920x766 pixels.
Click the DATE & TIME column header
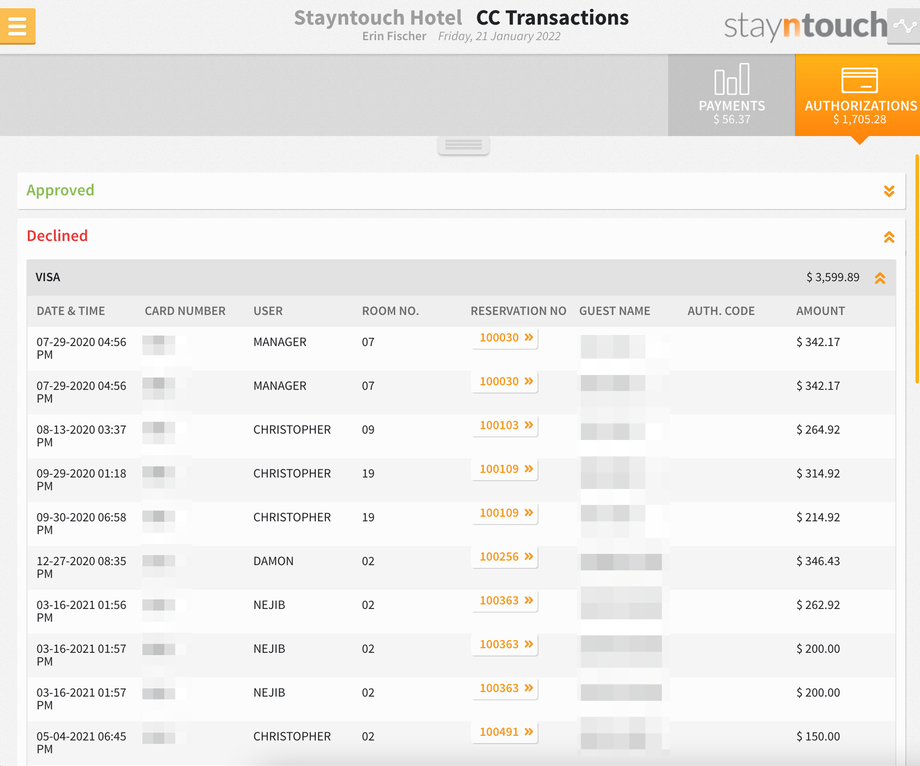[70, 311]
